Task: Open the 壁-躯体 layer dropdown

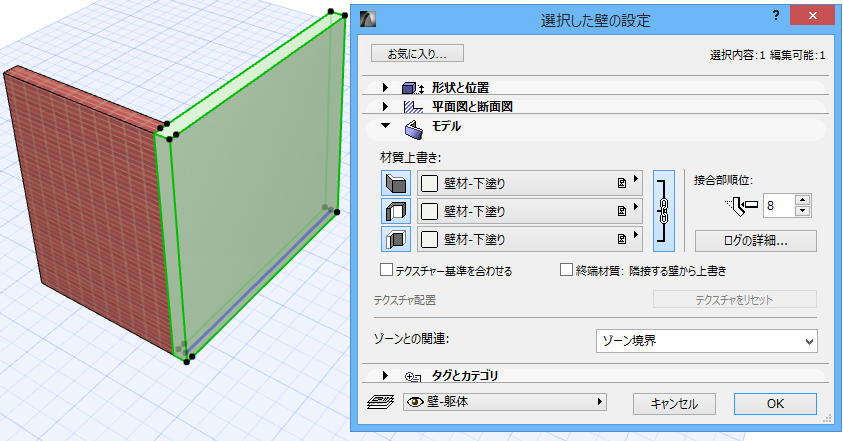Action: point(505,402)
